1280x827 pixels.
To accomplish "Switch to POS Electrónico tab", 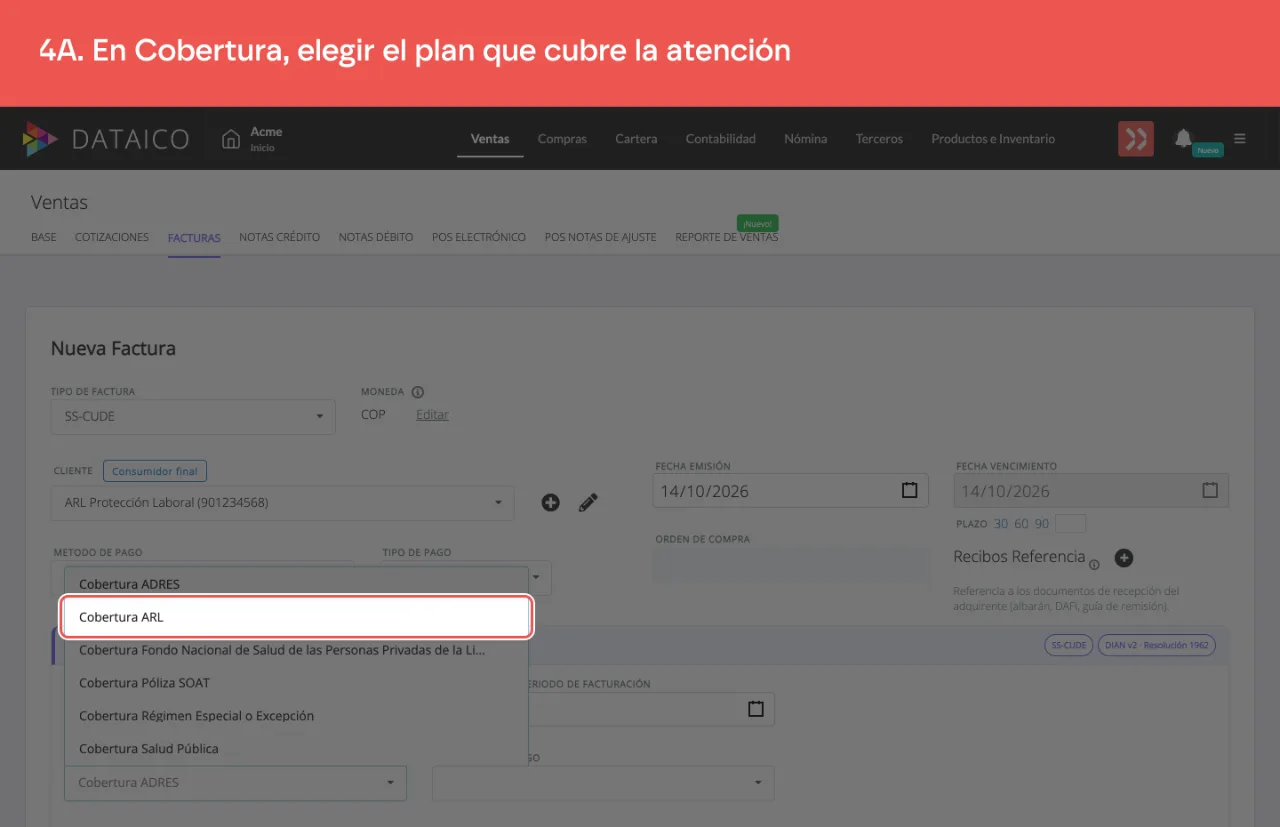I will 479,237.
